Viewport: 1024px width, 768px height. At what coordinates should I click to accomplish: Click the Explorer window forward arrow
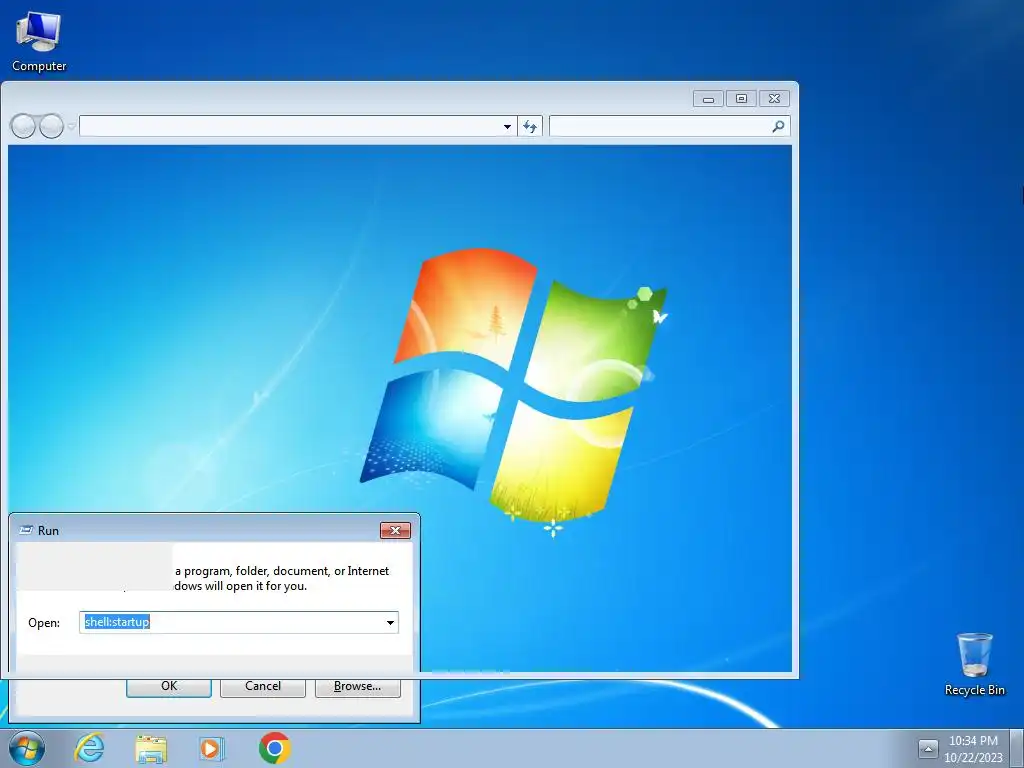51,126
